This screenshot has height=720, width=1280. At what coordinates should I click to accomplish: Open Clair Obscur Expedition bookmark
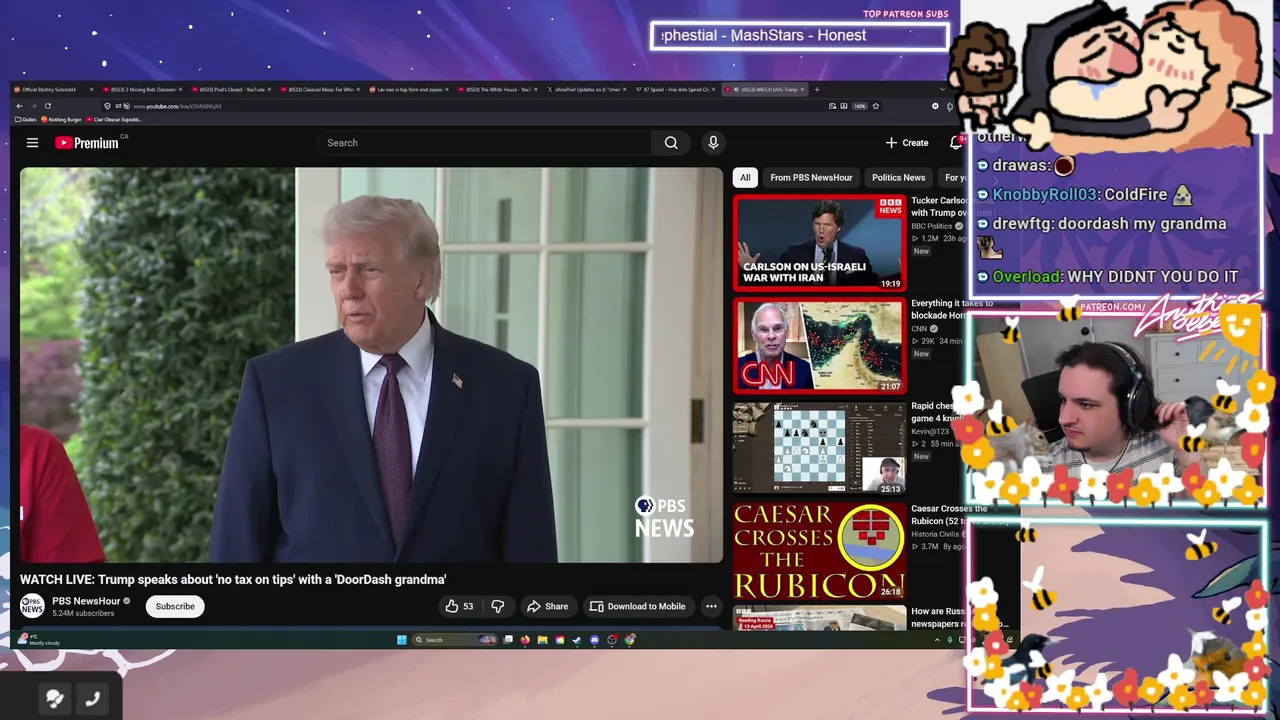tap(114, 119)
